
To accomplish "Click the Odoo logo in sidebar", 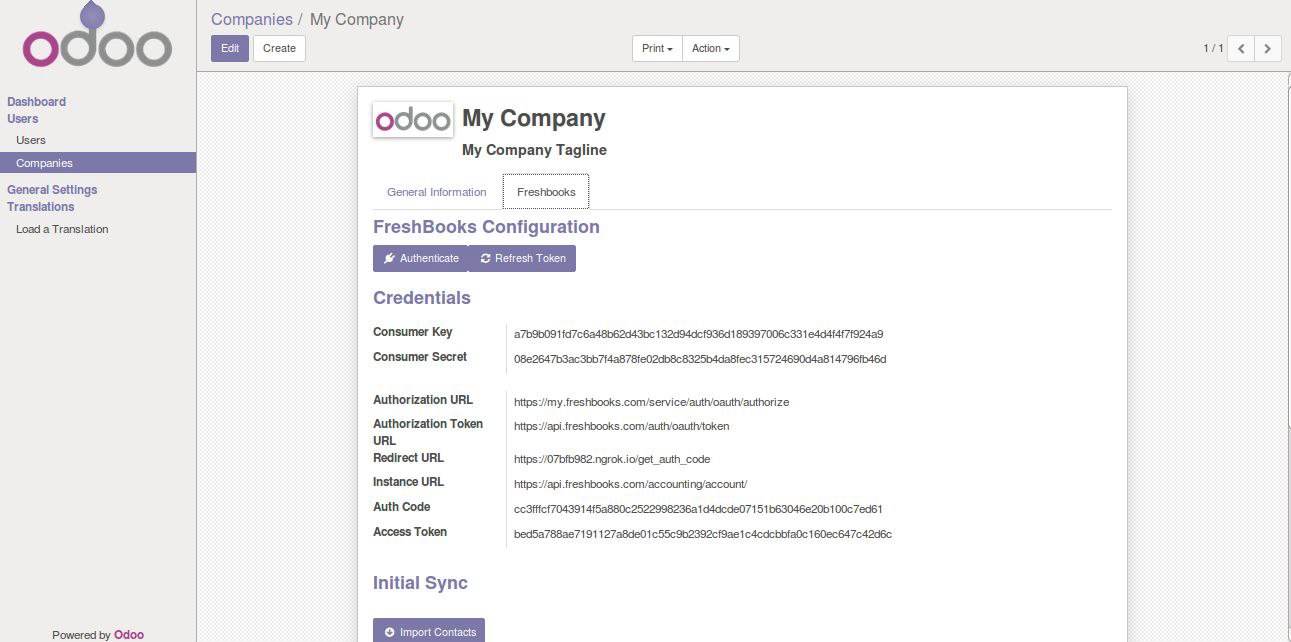I will pos(97,42).
